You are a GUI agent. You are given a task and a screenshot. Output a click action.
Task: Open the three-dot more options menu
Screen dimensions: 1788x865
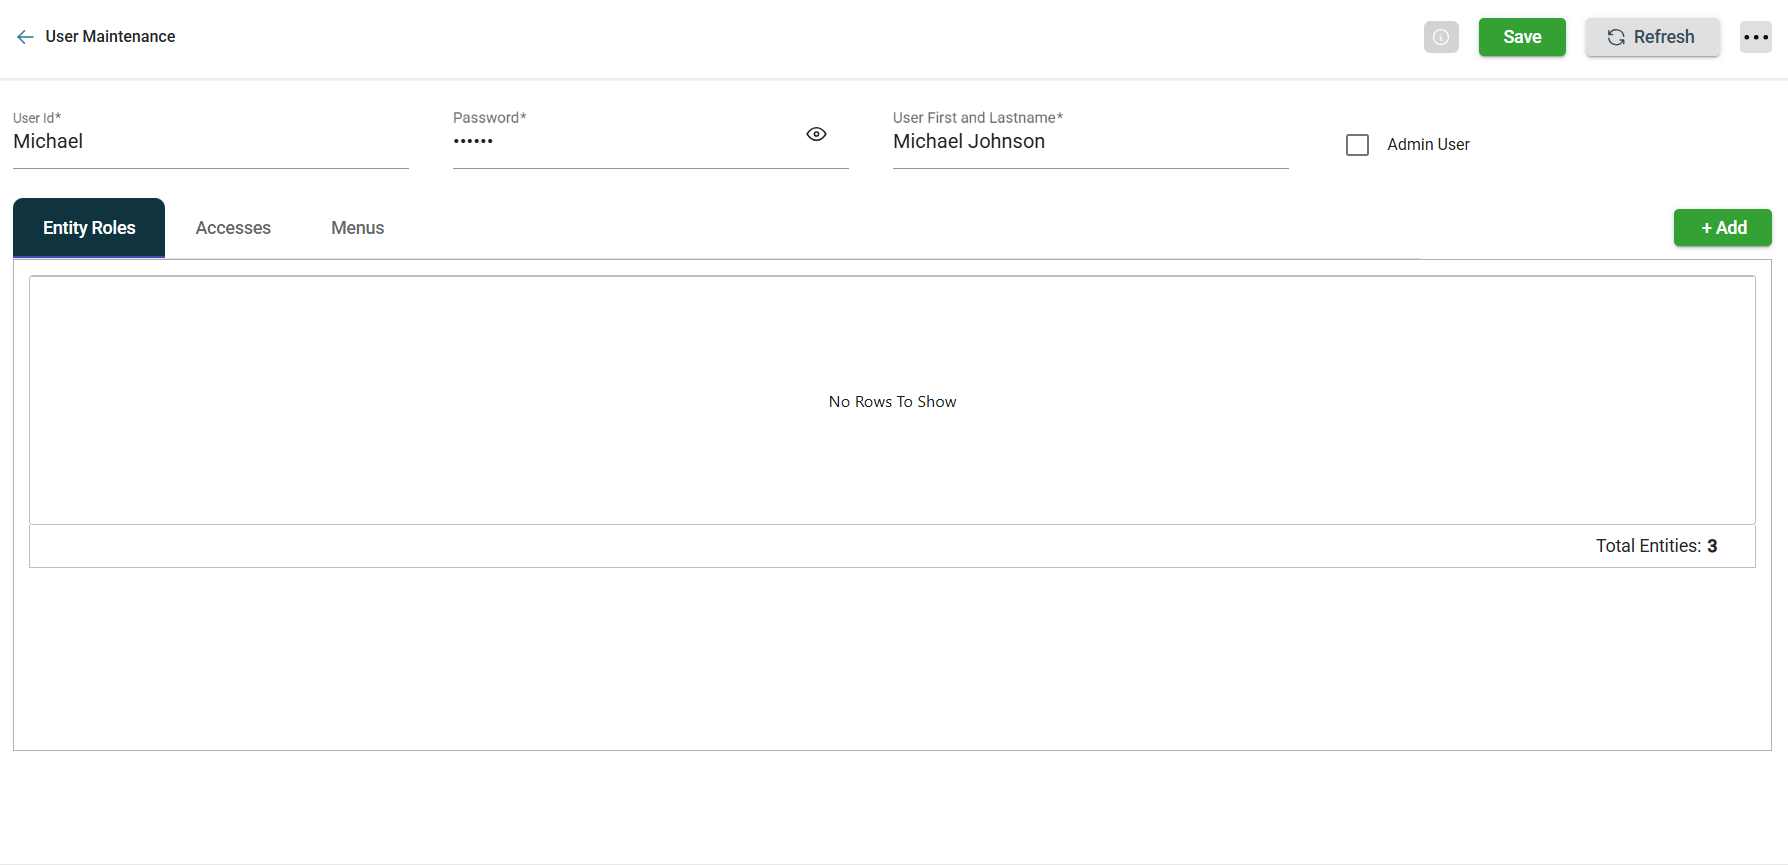coord(1755,37)
